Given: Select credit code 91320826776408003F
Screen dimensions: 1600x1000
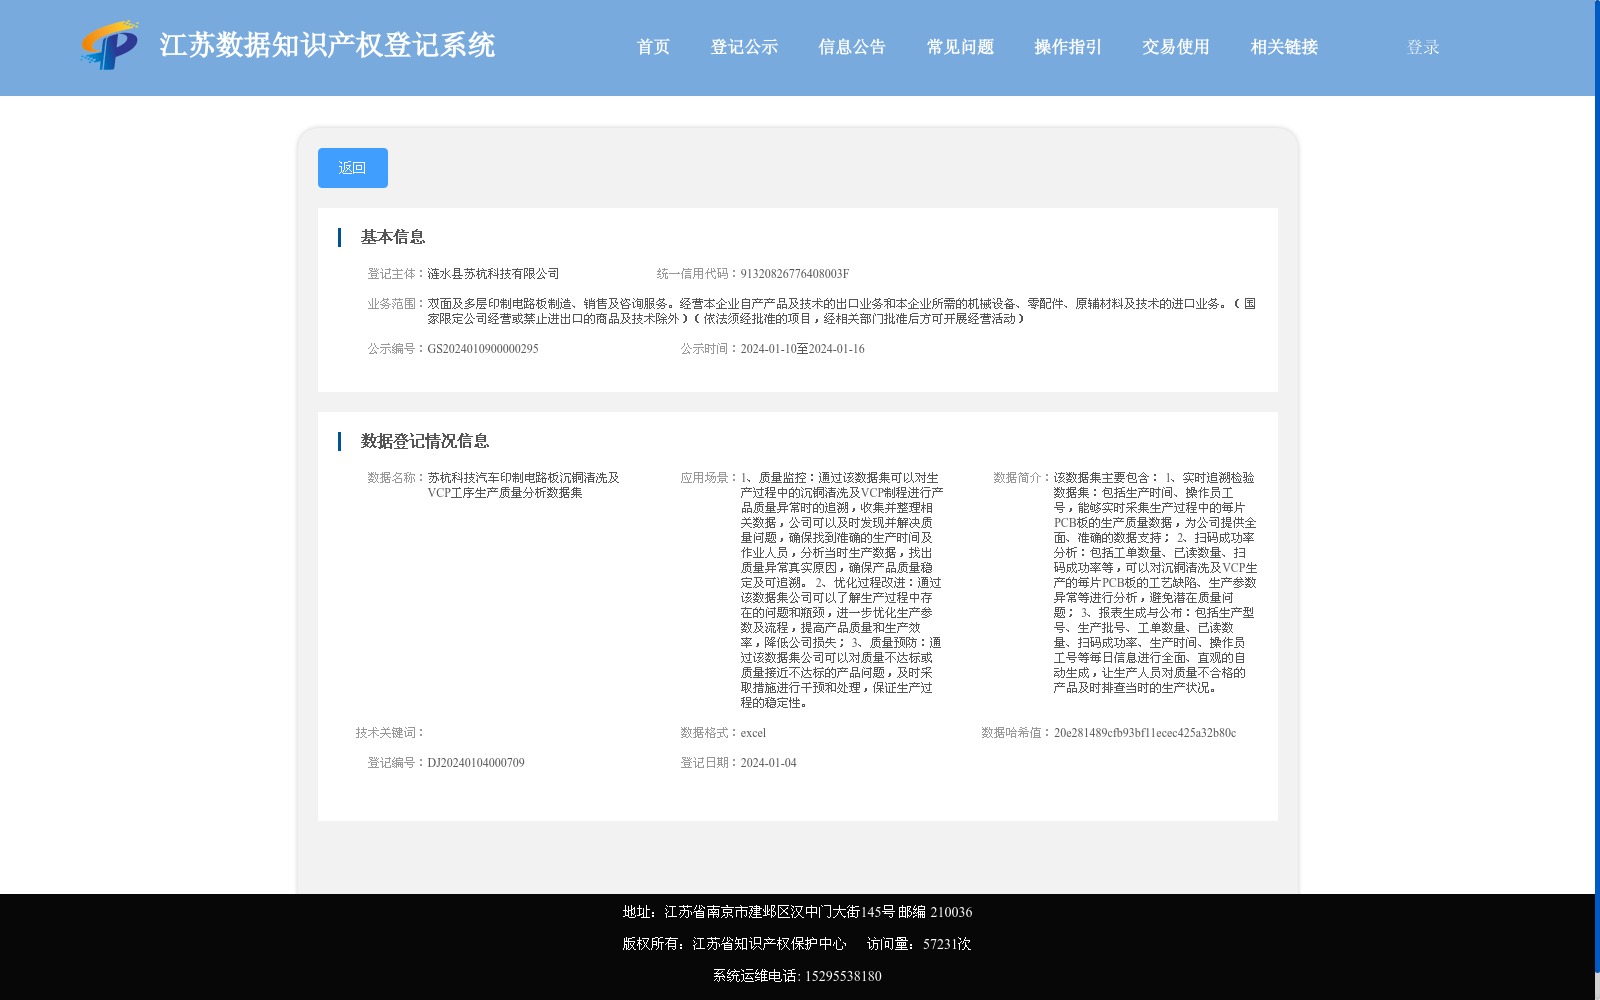Looking at the screenshot, I should click(794, 274).
